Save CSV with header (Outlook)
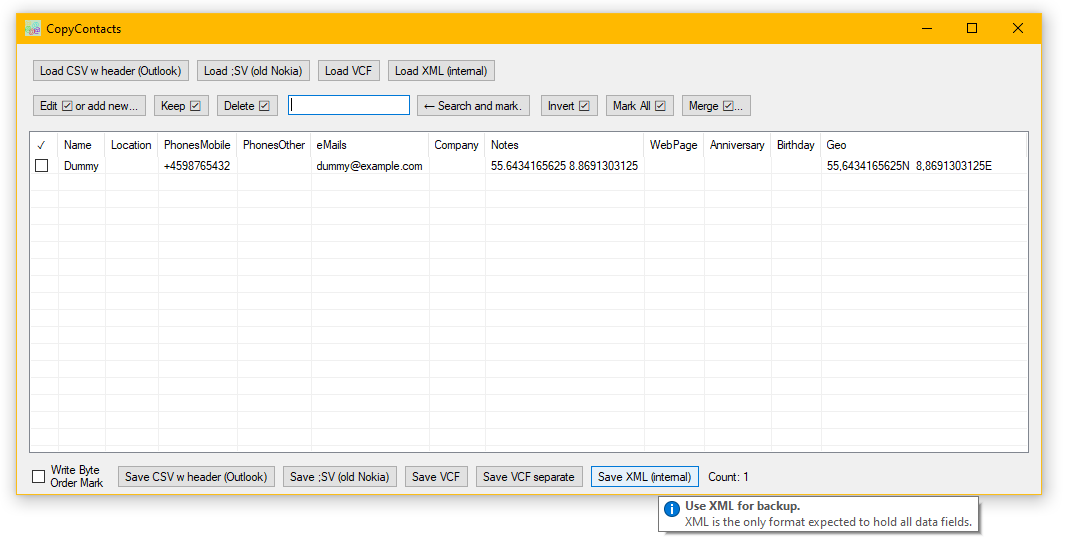The width and height of the screenshot is (1070, 544). pyautogui.click(x=196, y=476)
